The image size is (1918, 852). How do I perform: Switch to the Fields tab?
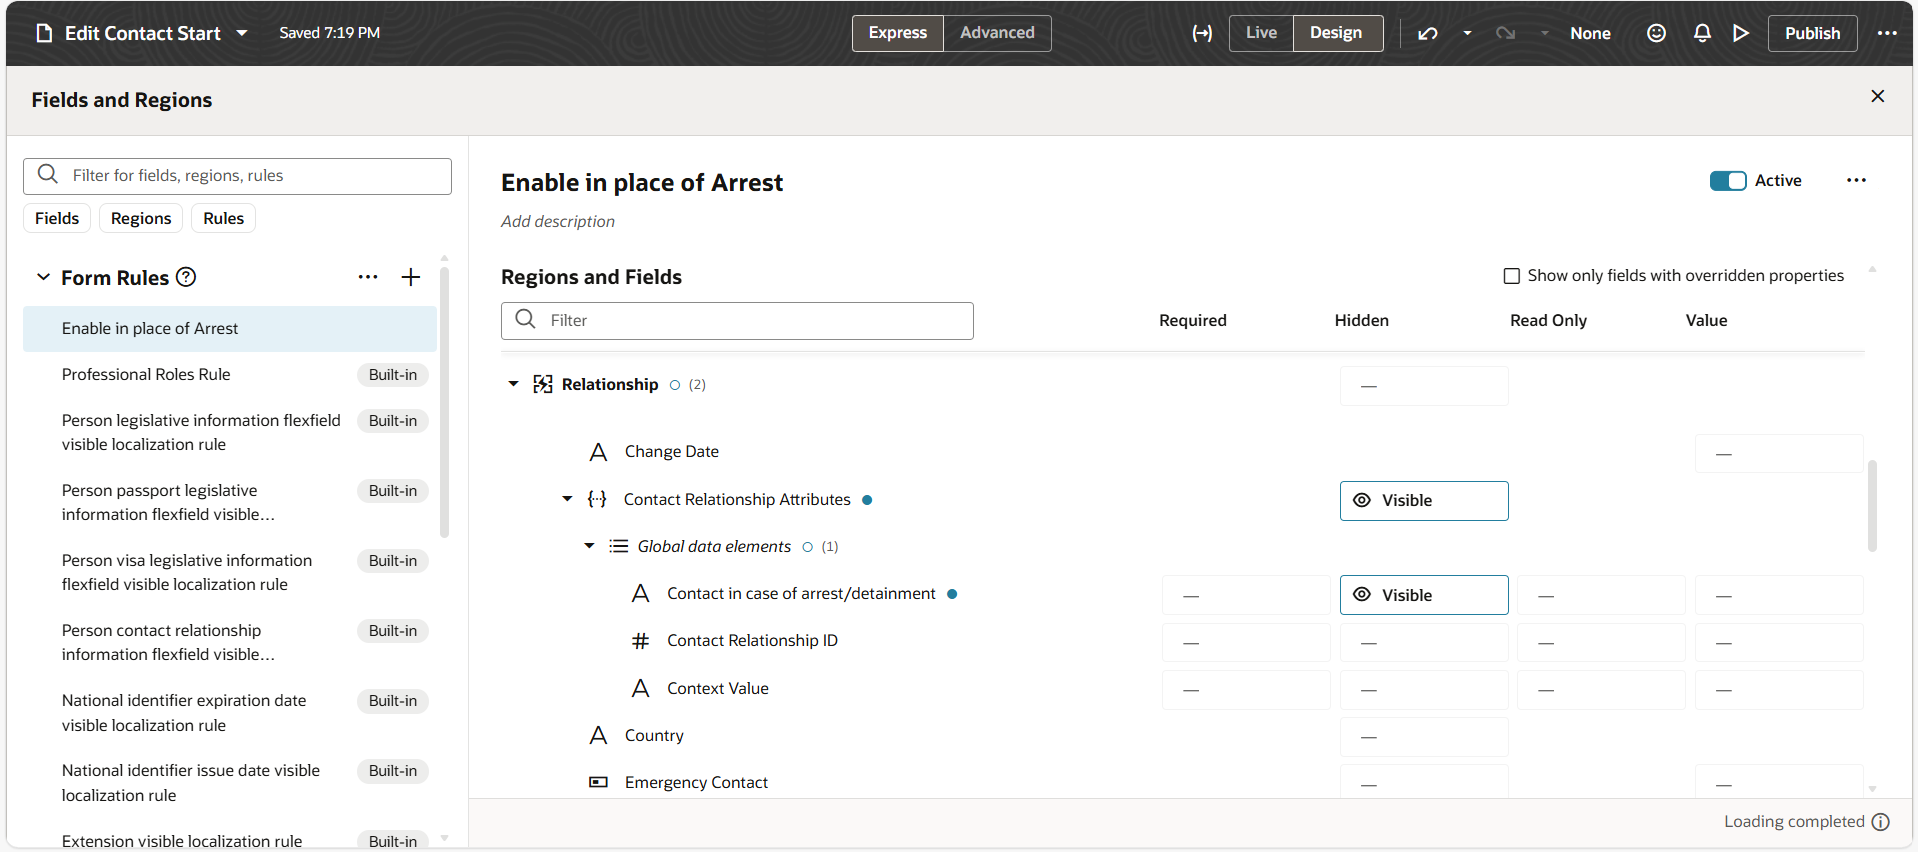[x=57, y=218]
